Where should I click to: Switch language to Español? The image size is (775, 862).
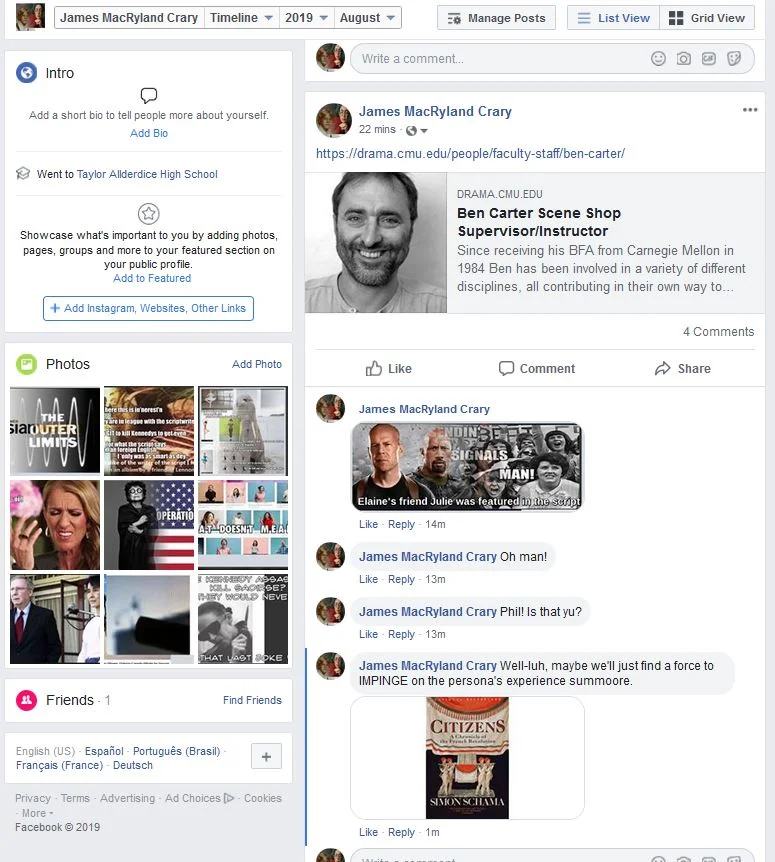[104, 751]
